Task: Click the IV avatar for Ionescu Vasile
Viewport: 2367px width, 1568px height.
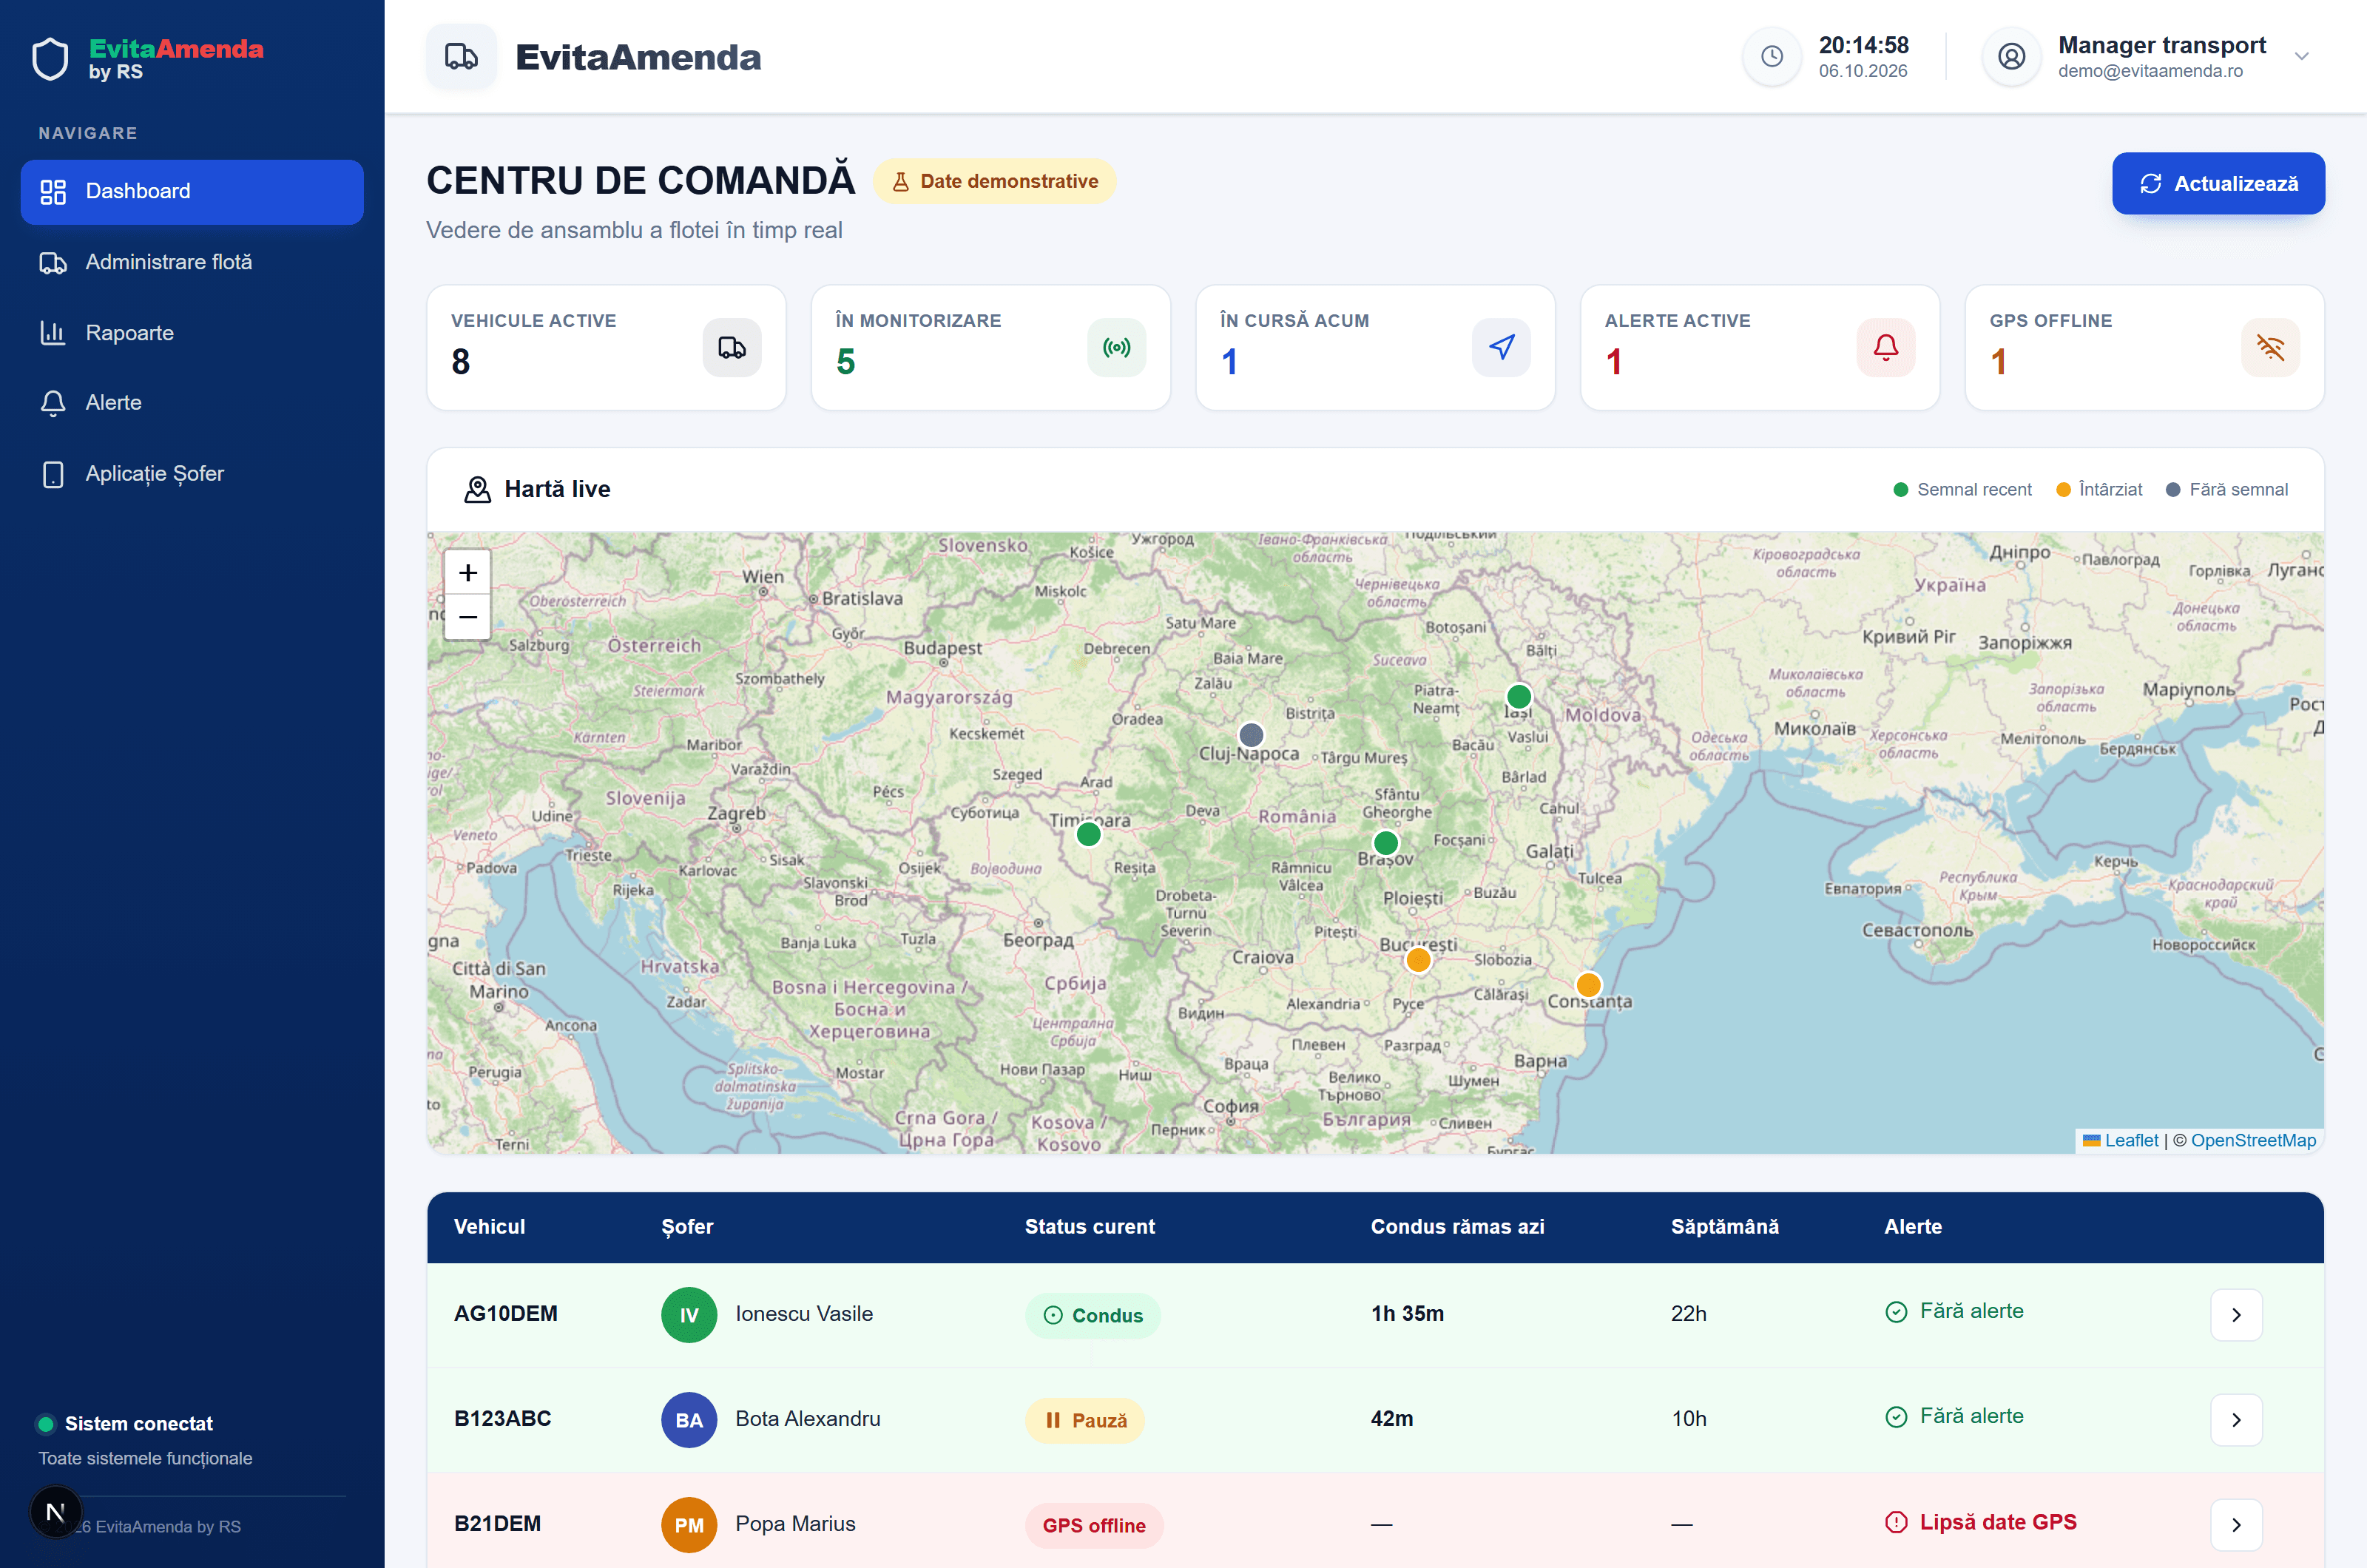Action: 689,1315
